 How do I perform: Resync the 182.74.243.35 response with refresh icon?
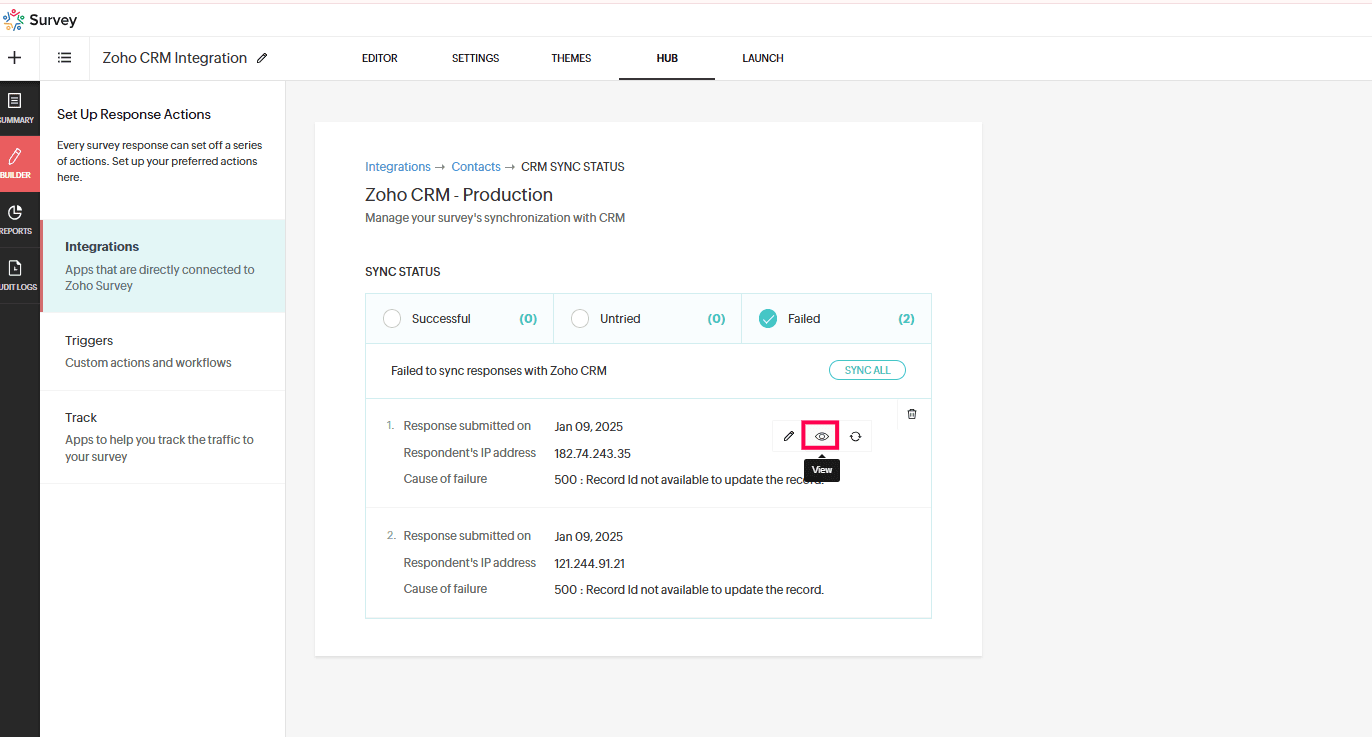[x=855, y=436]
